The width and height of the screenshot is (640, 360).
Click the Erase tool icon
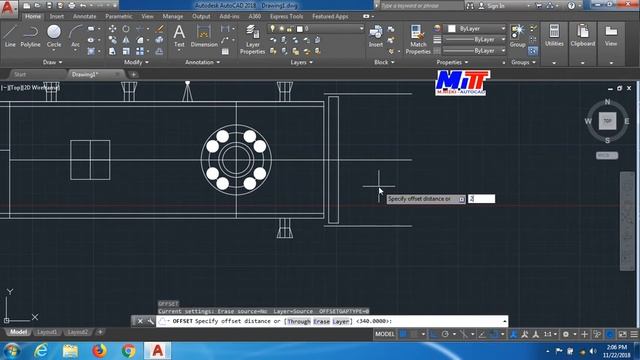pos(160,29)
